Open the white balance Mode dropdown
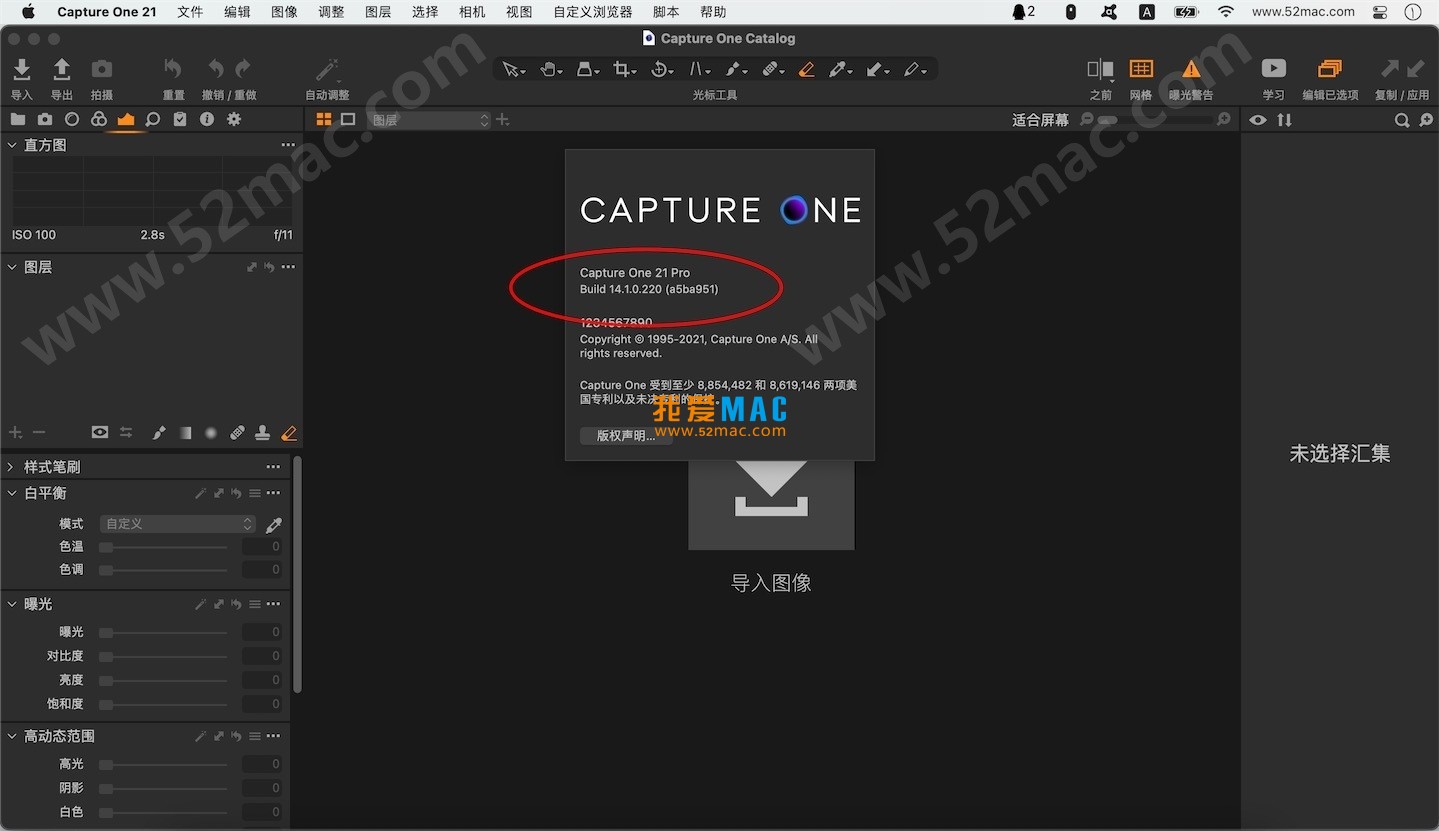The image size is (1439, 831). tap(177, 523)
